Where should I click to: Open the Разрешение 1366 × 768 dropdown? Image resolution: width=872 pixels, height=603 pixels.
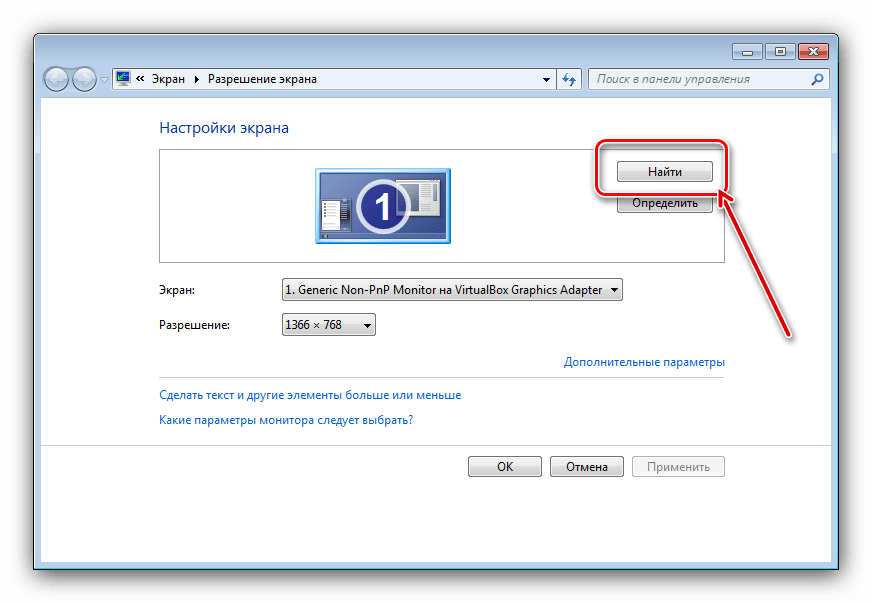tap(329, 325)
